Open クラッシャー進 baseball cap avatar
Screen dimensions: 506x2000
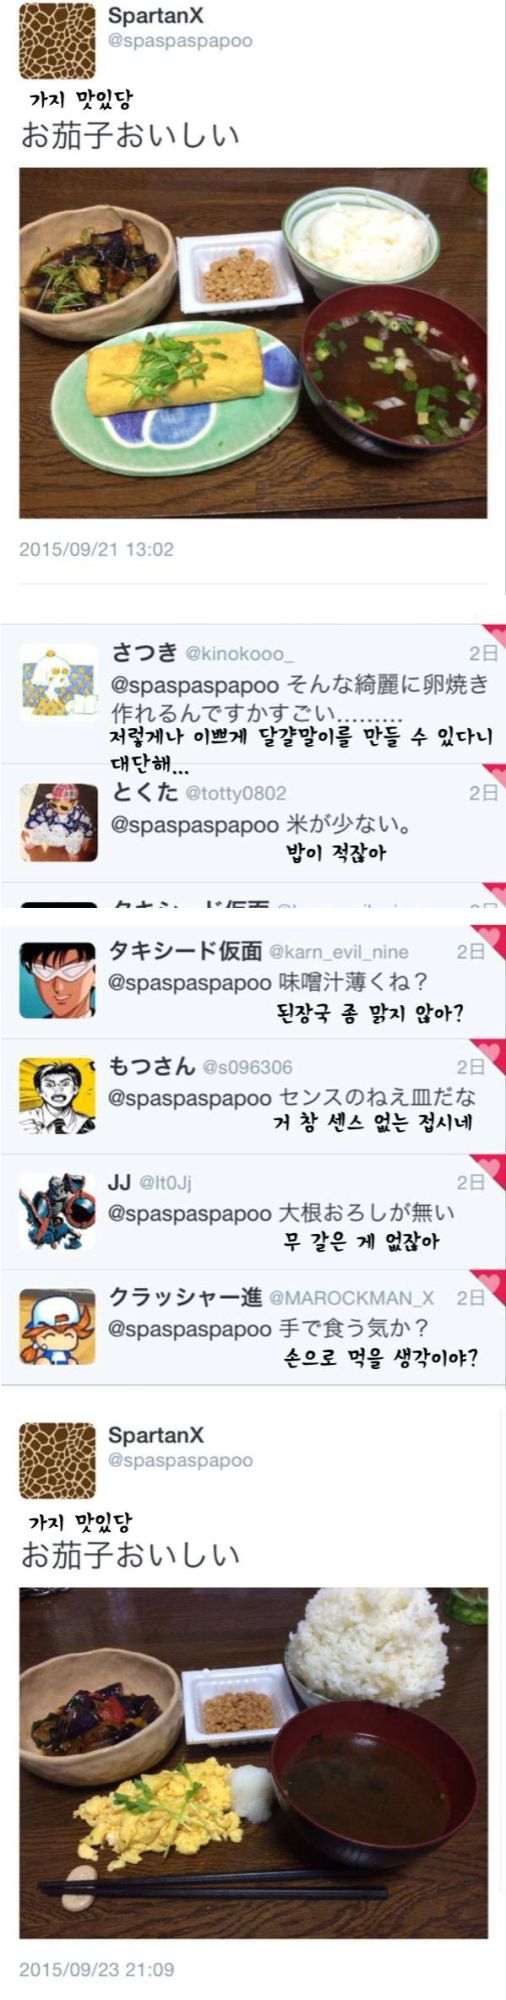pyautogui.click(x=57, y=1326)
